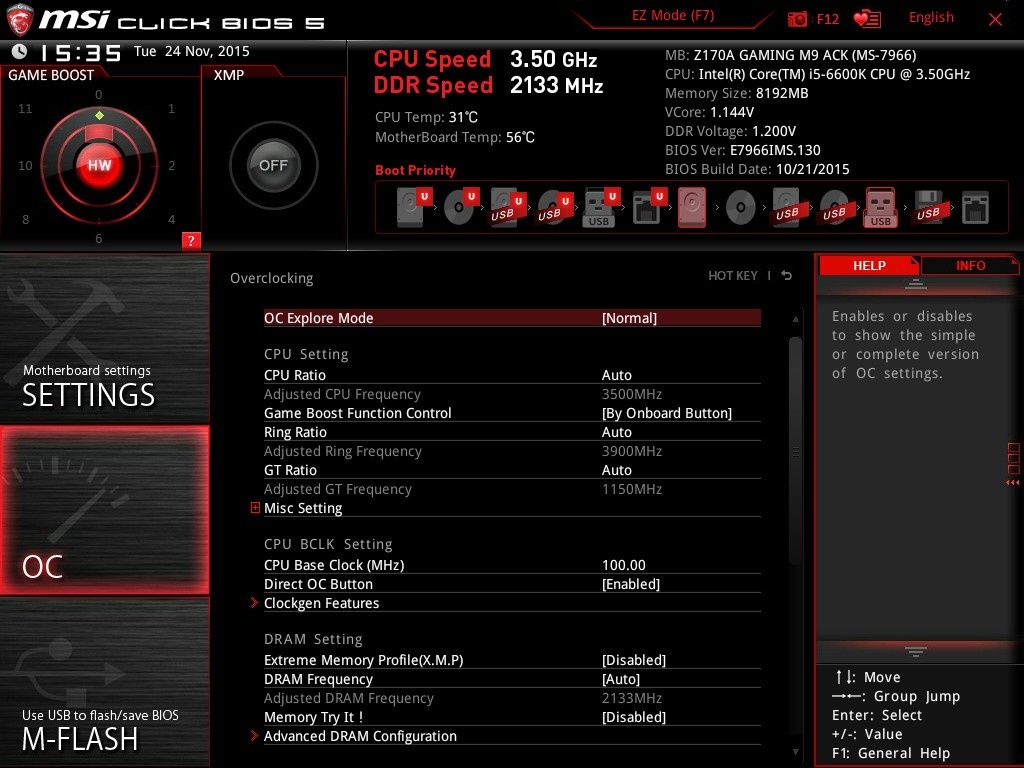Toggle Memory Try It Disabled value
Screen dimensions: 1024x768
[633, 716]
